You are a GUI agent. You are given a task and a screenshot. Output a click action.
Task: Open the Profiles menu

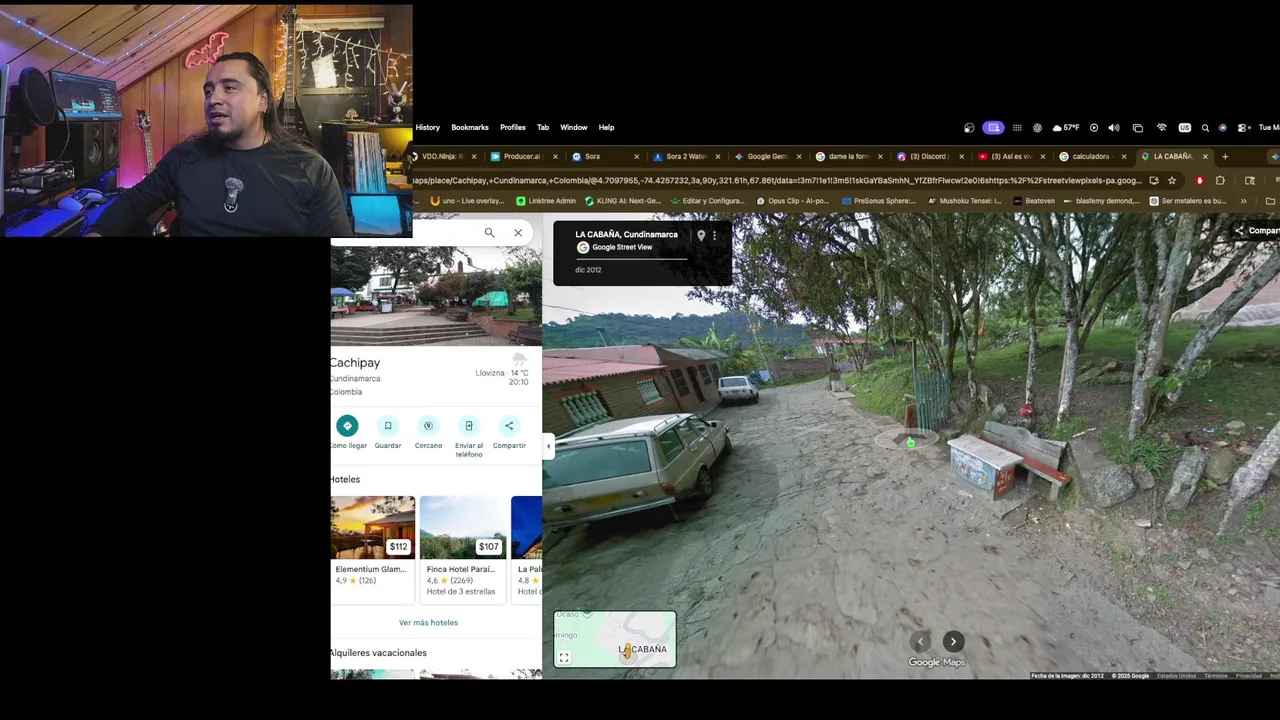point(513,128)
